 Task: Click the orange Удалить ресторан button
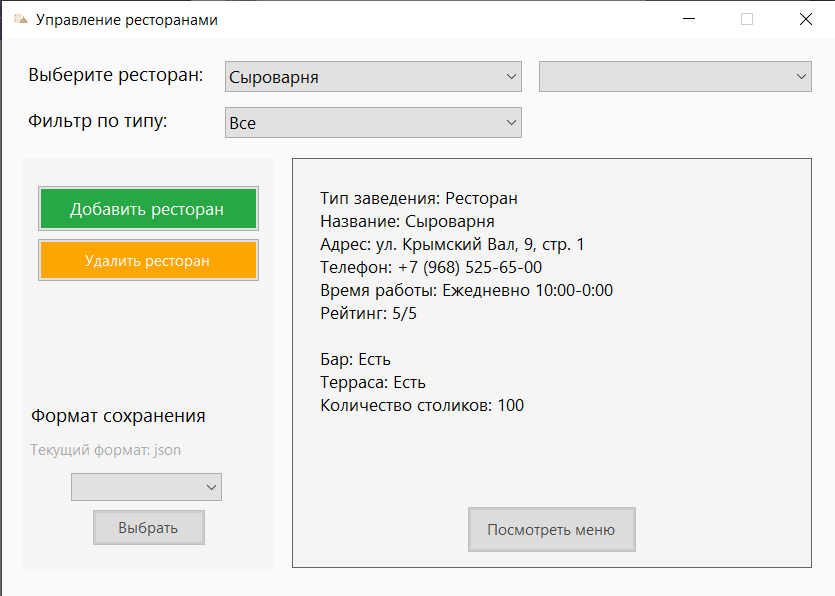coord(149,260)
